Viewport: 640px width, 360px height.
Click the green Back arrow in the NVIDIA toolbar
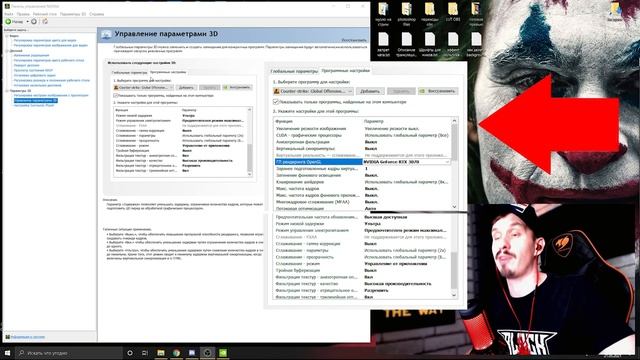coord(8,21)
